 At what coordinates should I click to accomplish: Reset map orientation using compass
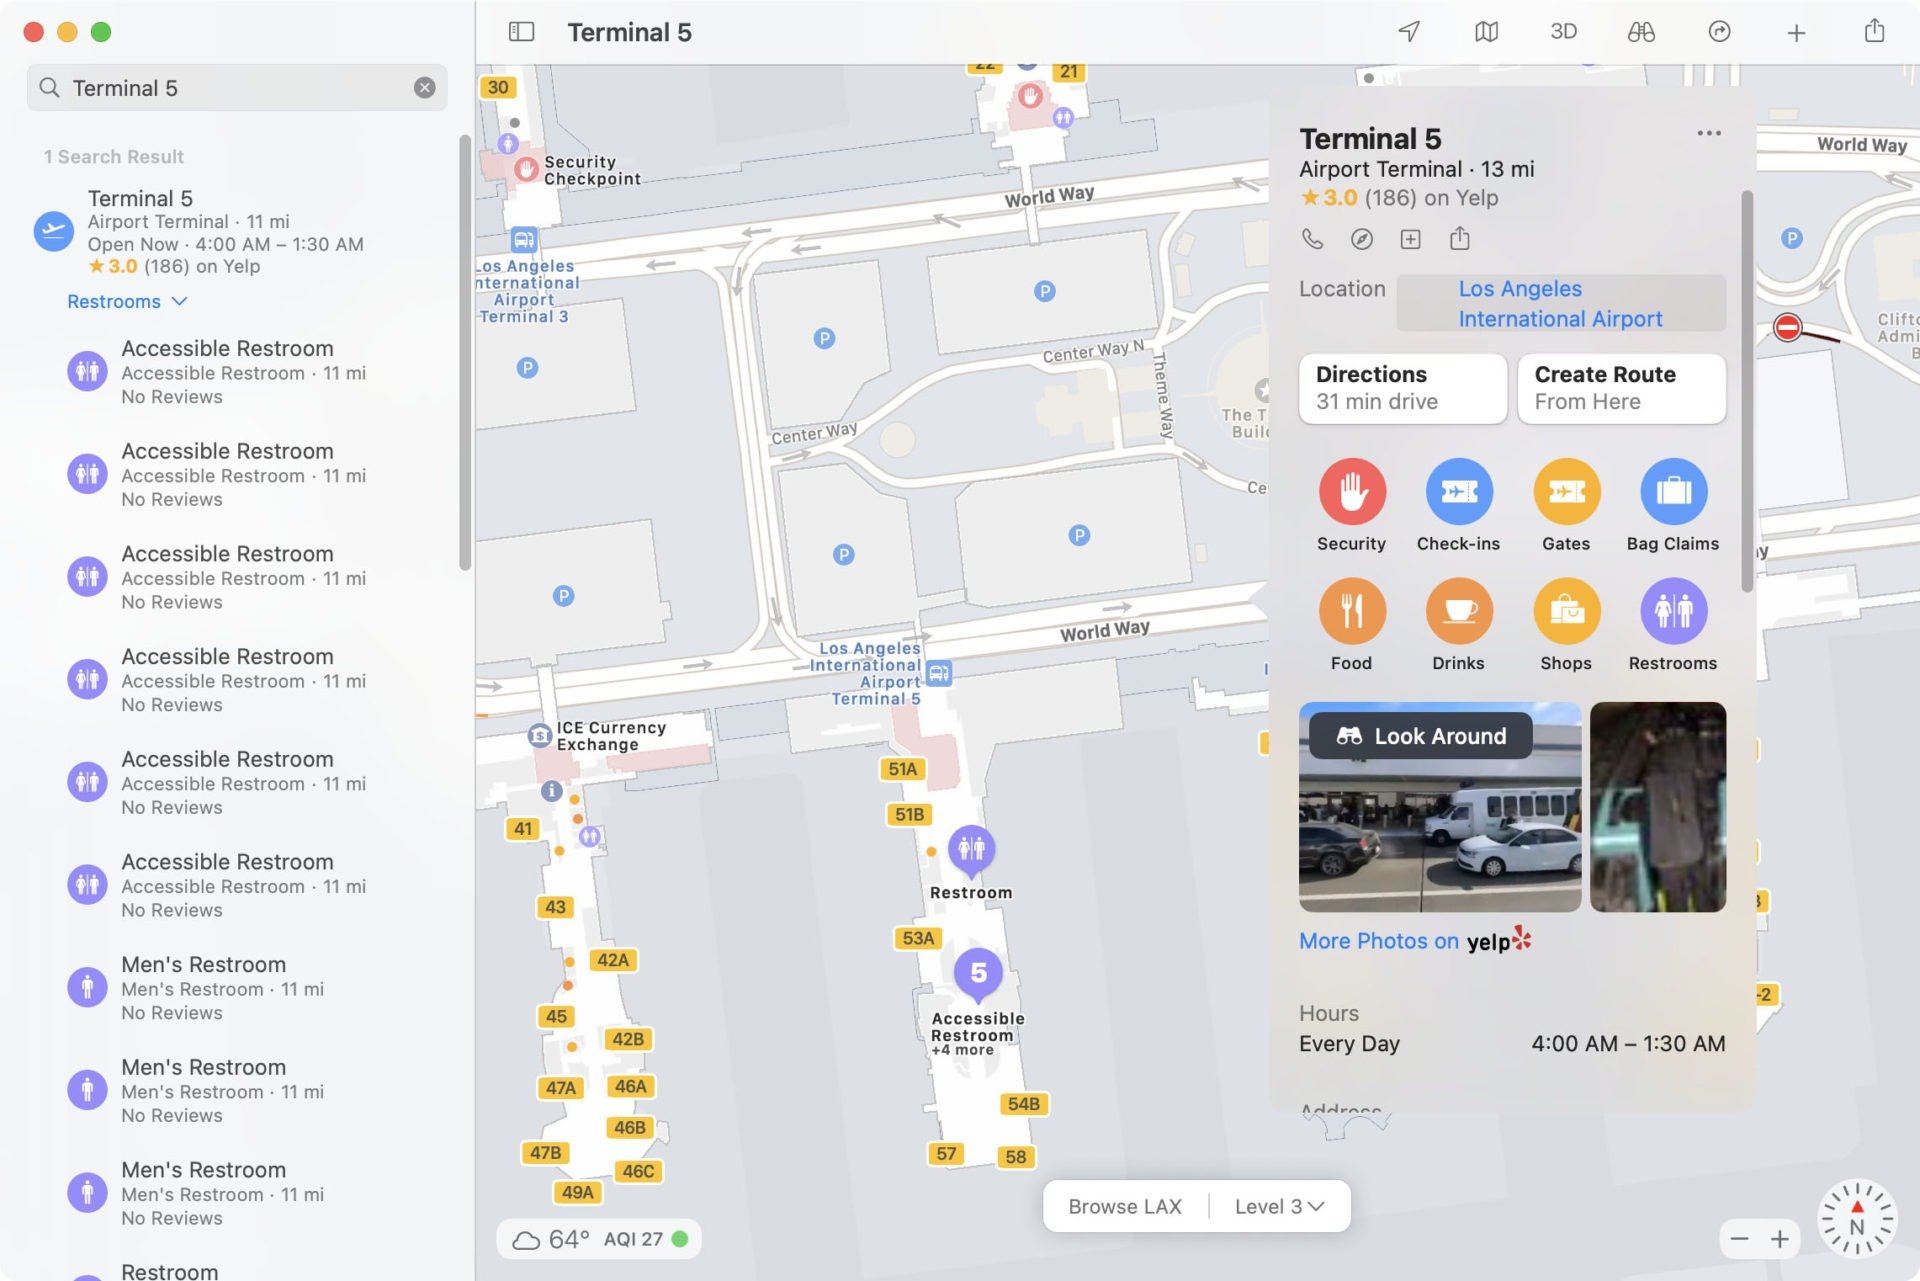pos(1857,1218)
